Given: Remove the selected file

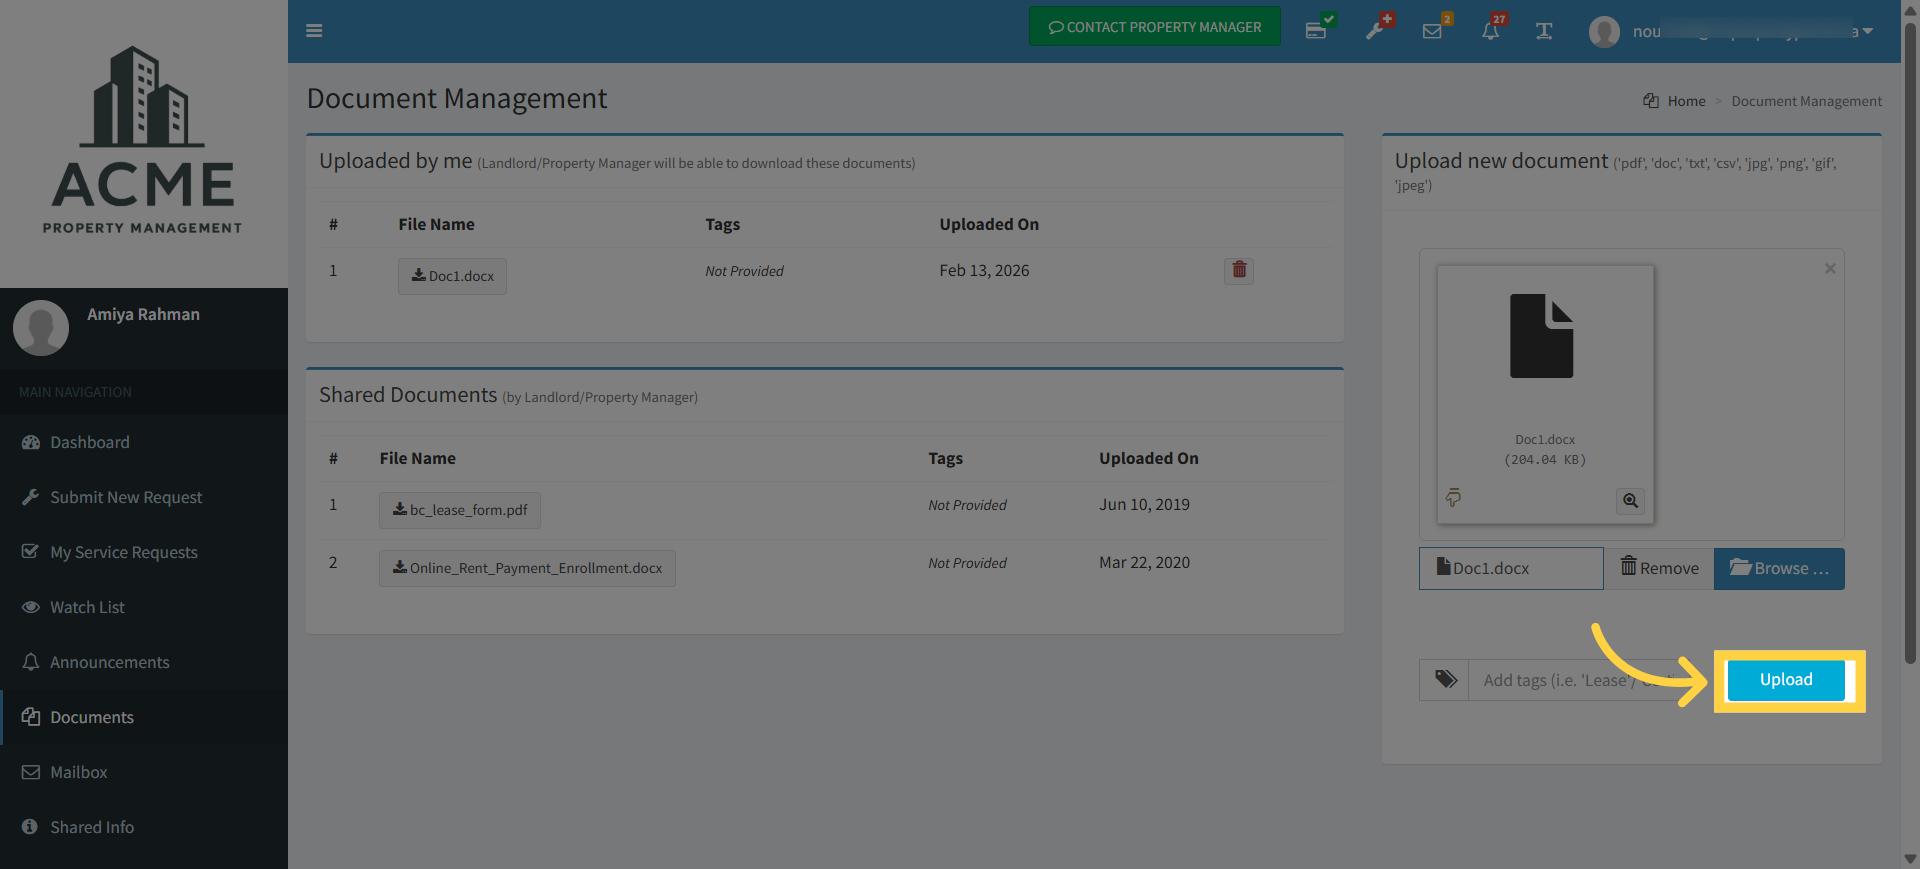Looking at the screenshot, I should tap(1659, 568).
